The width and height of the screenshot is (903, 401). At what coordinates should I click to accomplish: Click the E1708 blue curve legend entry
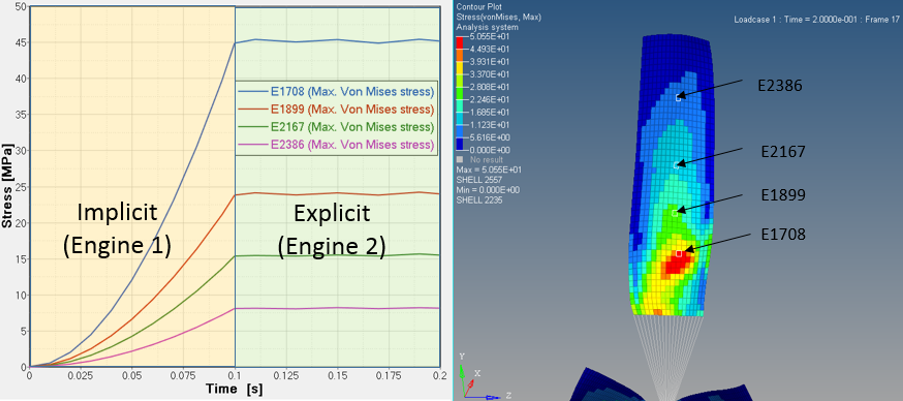(336, 92)
